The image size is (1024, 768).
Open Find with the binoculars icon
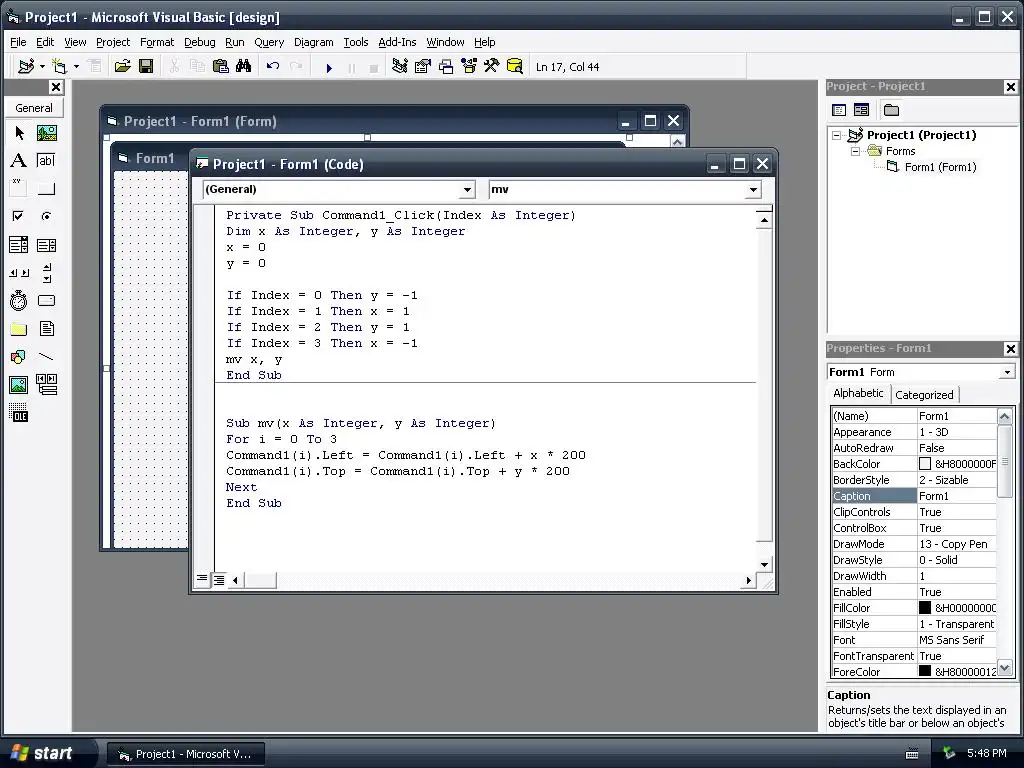pyautogui.click(x=244, y=67)
